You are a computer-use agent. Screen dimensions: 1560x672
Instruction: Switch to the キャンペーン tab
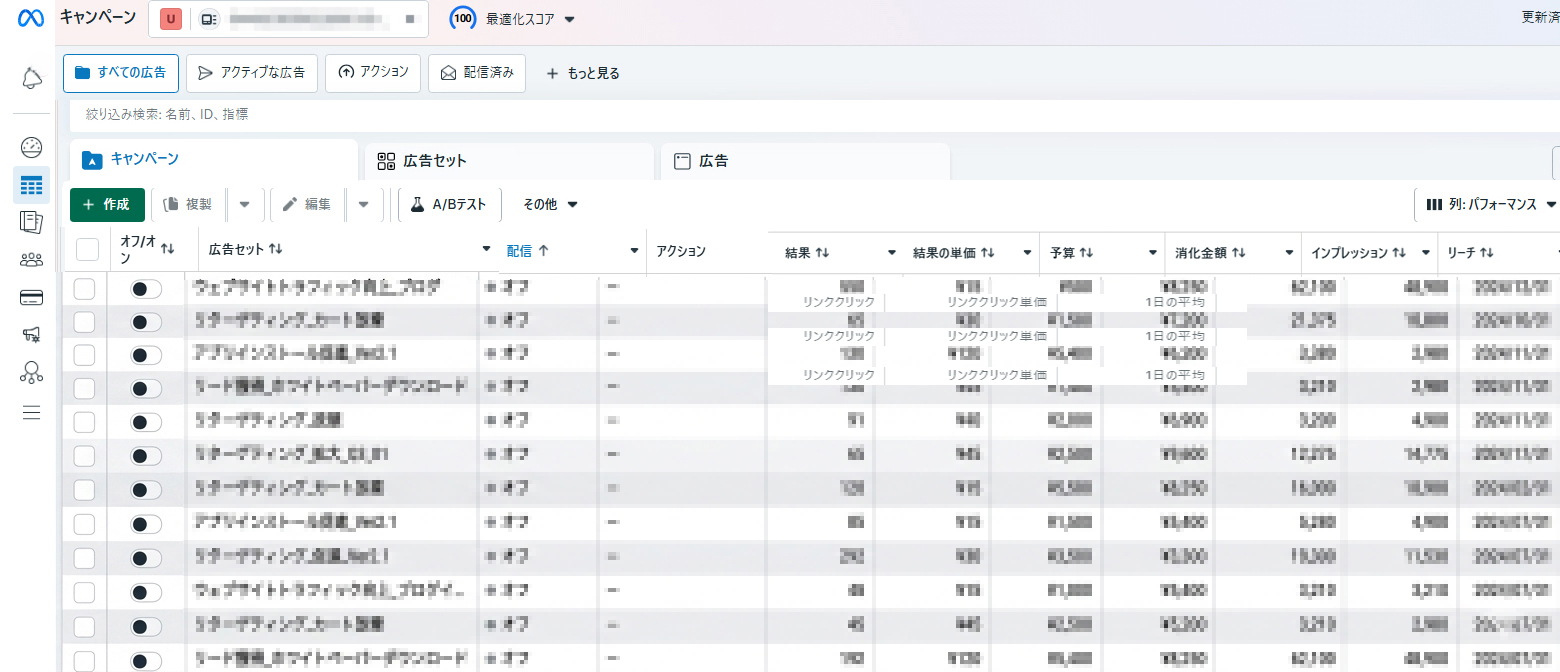(x=214, y=160)
